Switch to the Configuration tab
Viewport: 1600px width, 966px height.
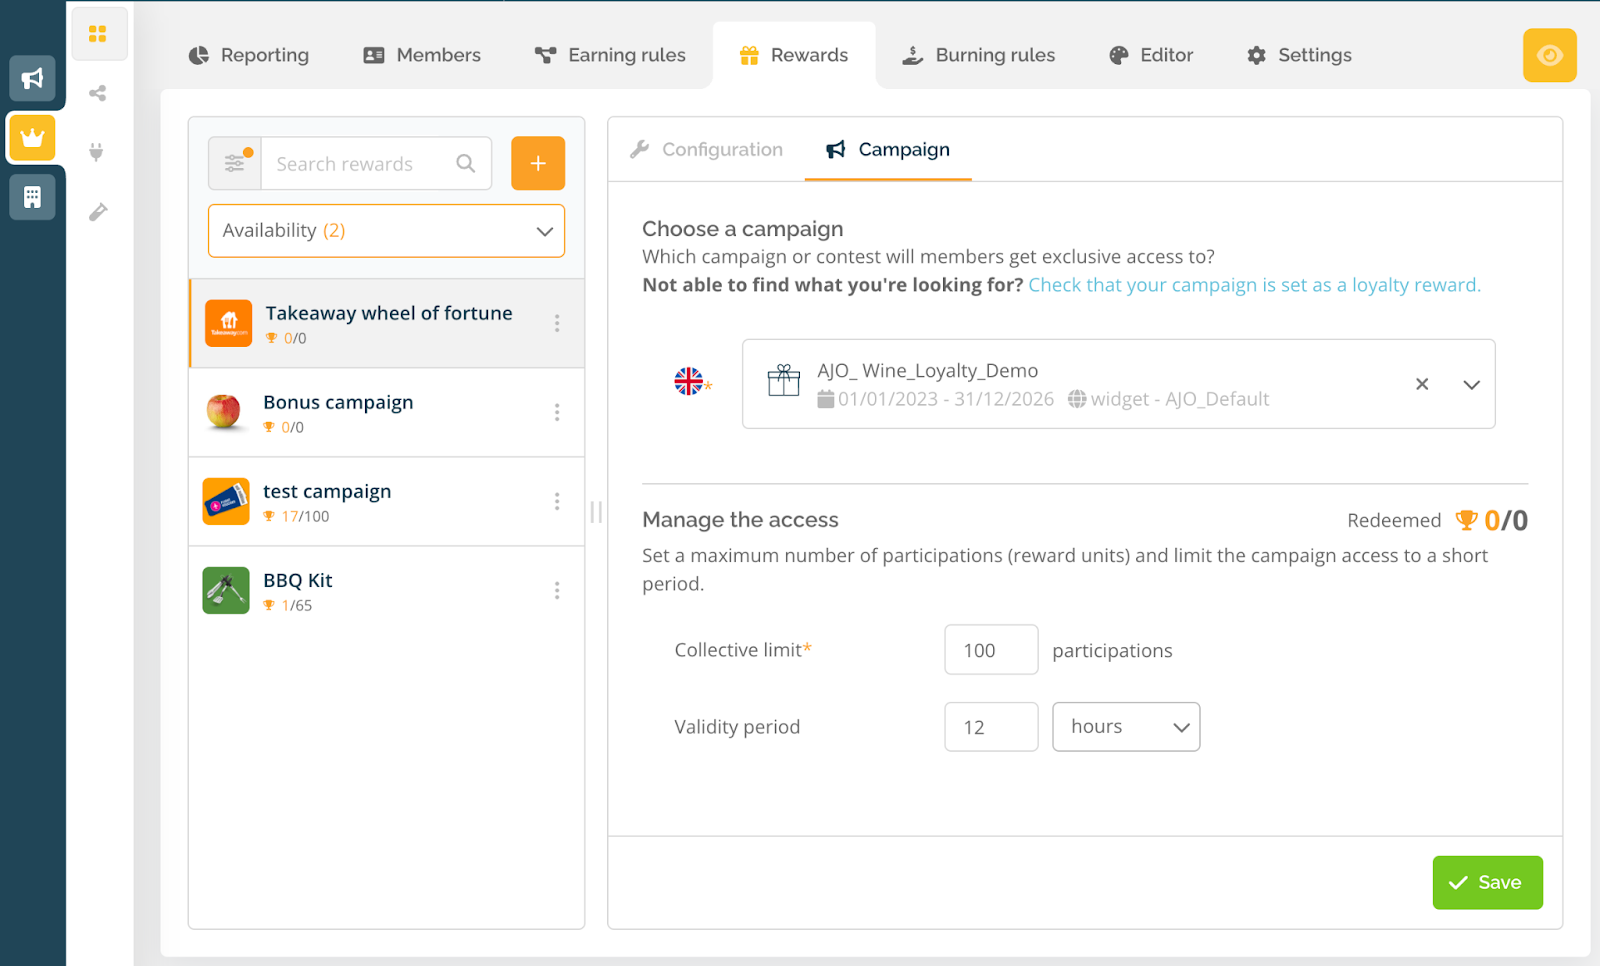coord(707,150)
